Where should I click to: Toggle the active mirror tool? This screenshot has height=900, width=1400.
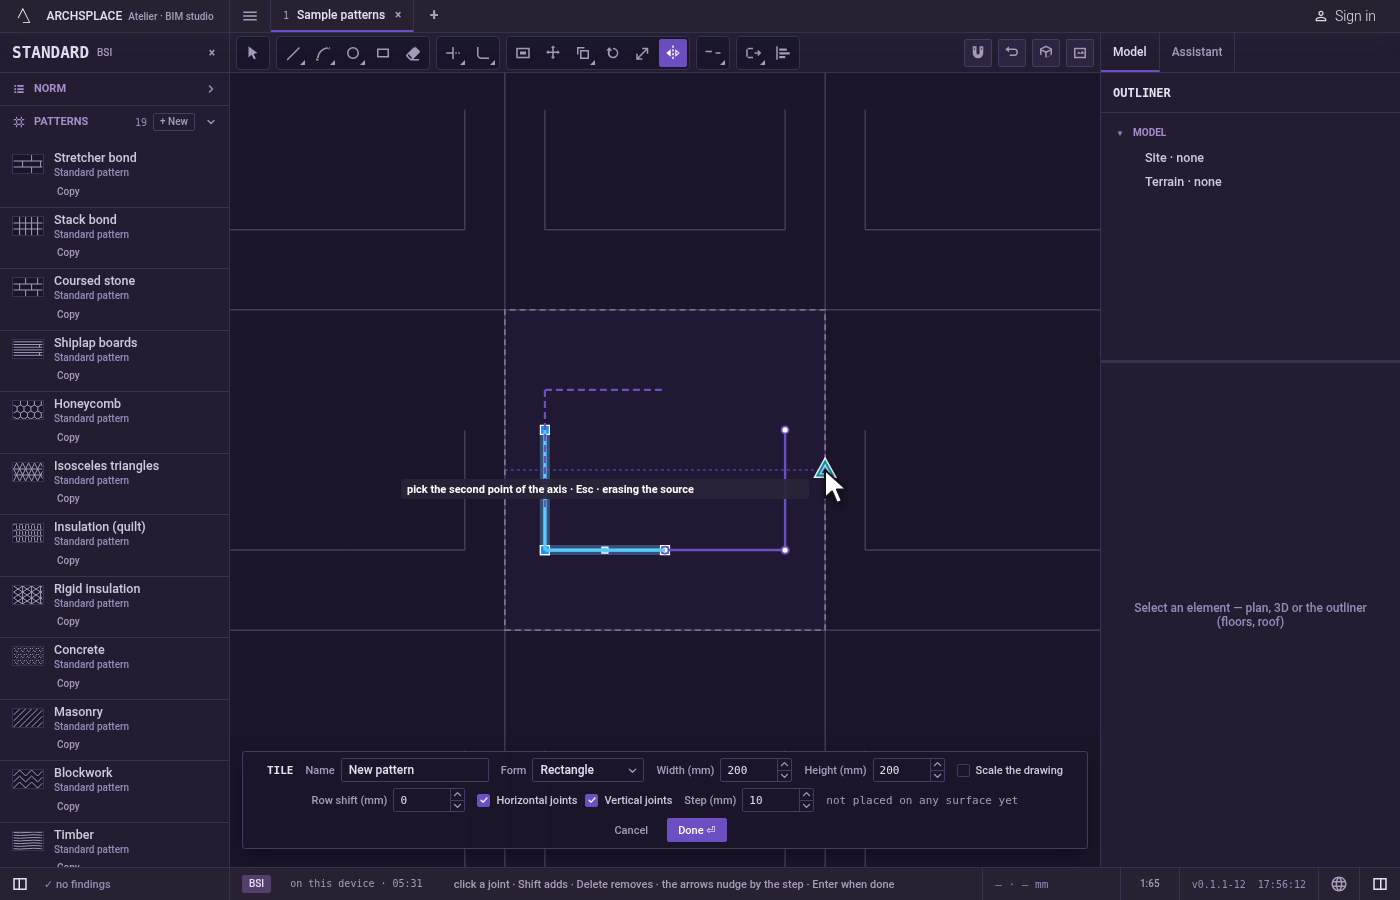673,53
